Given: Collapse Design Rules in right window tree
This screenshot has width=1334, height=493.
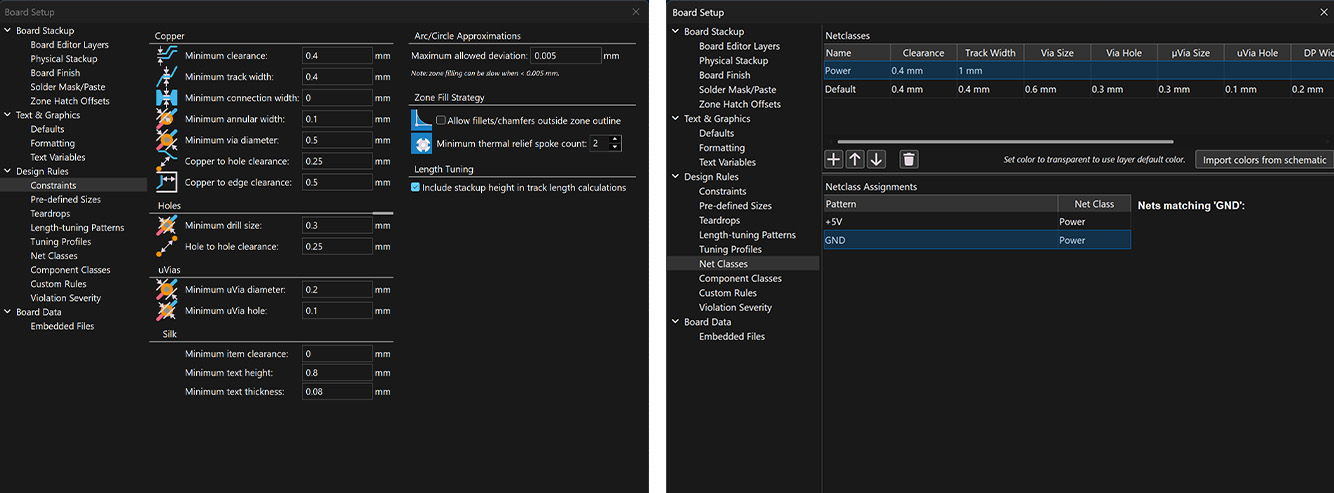Looking at the screenshot, I should point(675,177).
